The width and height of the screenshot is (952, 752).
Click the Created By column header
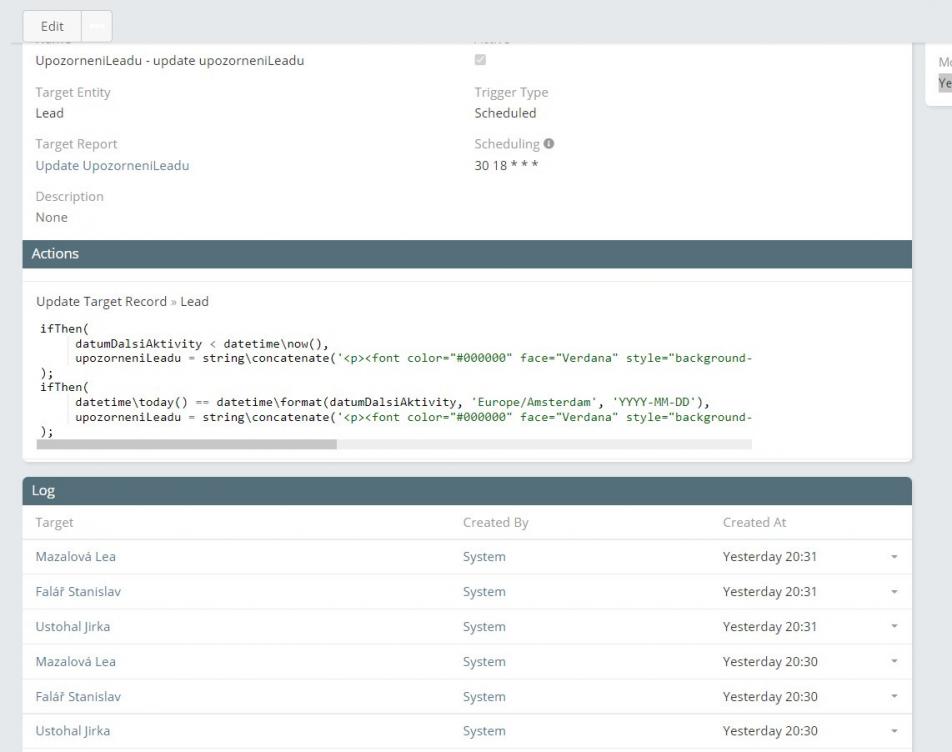[x=495, y=523]
